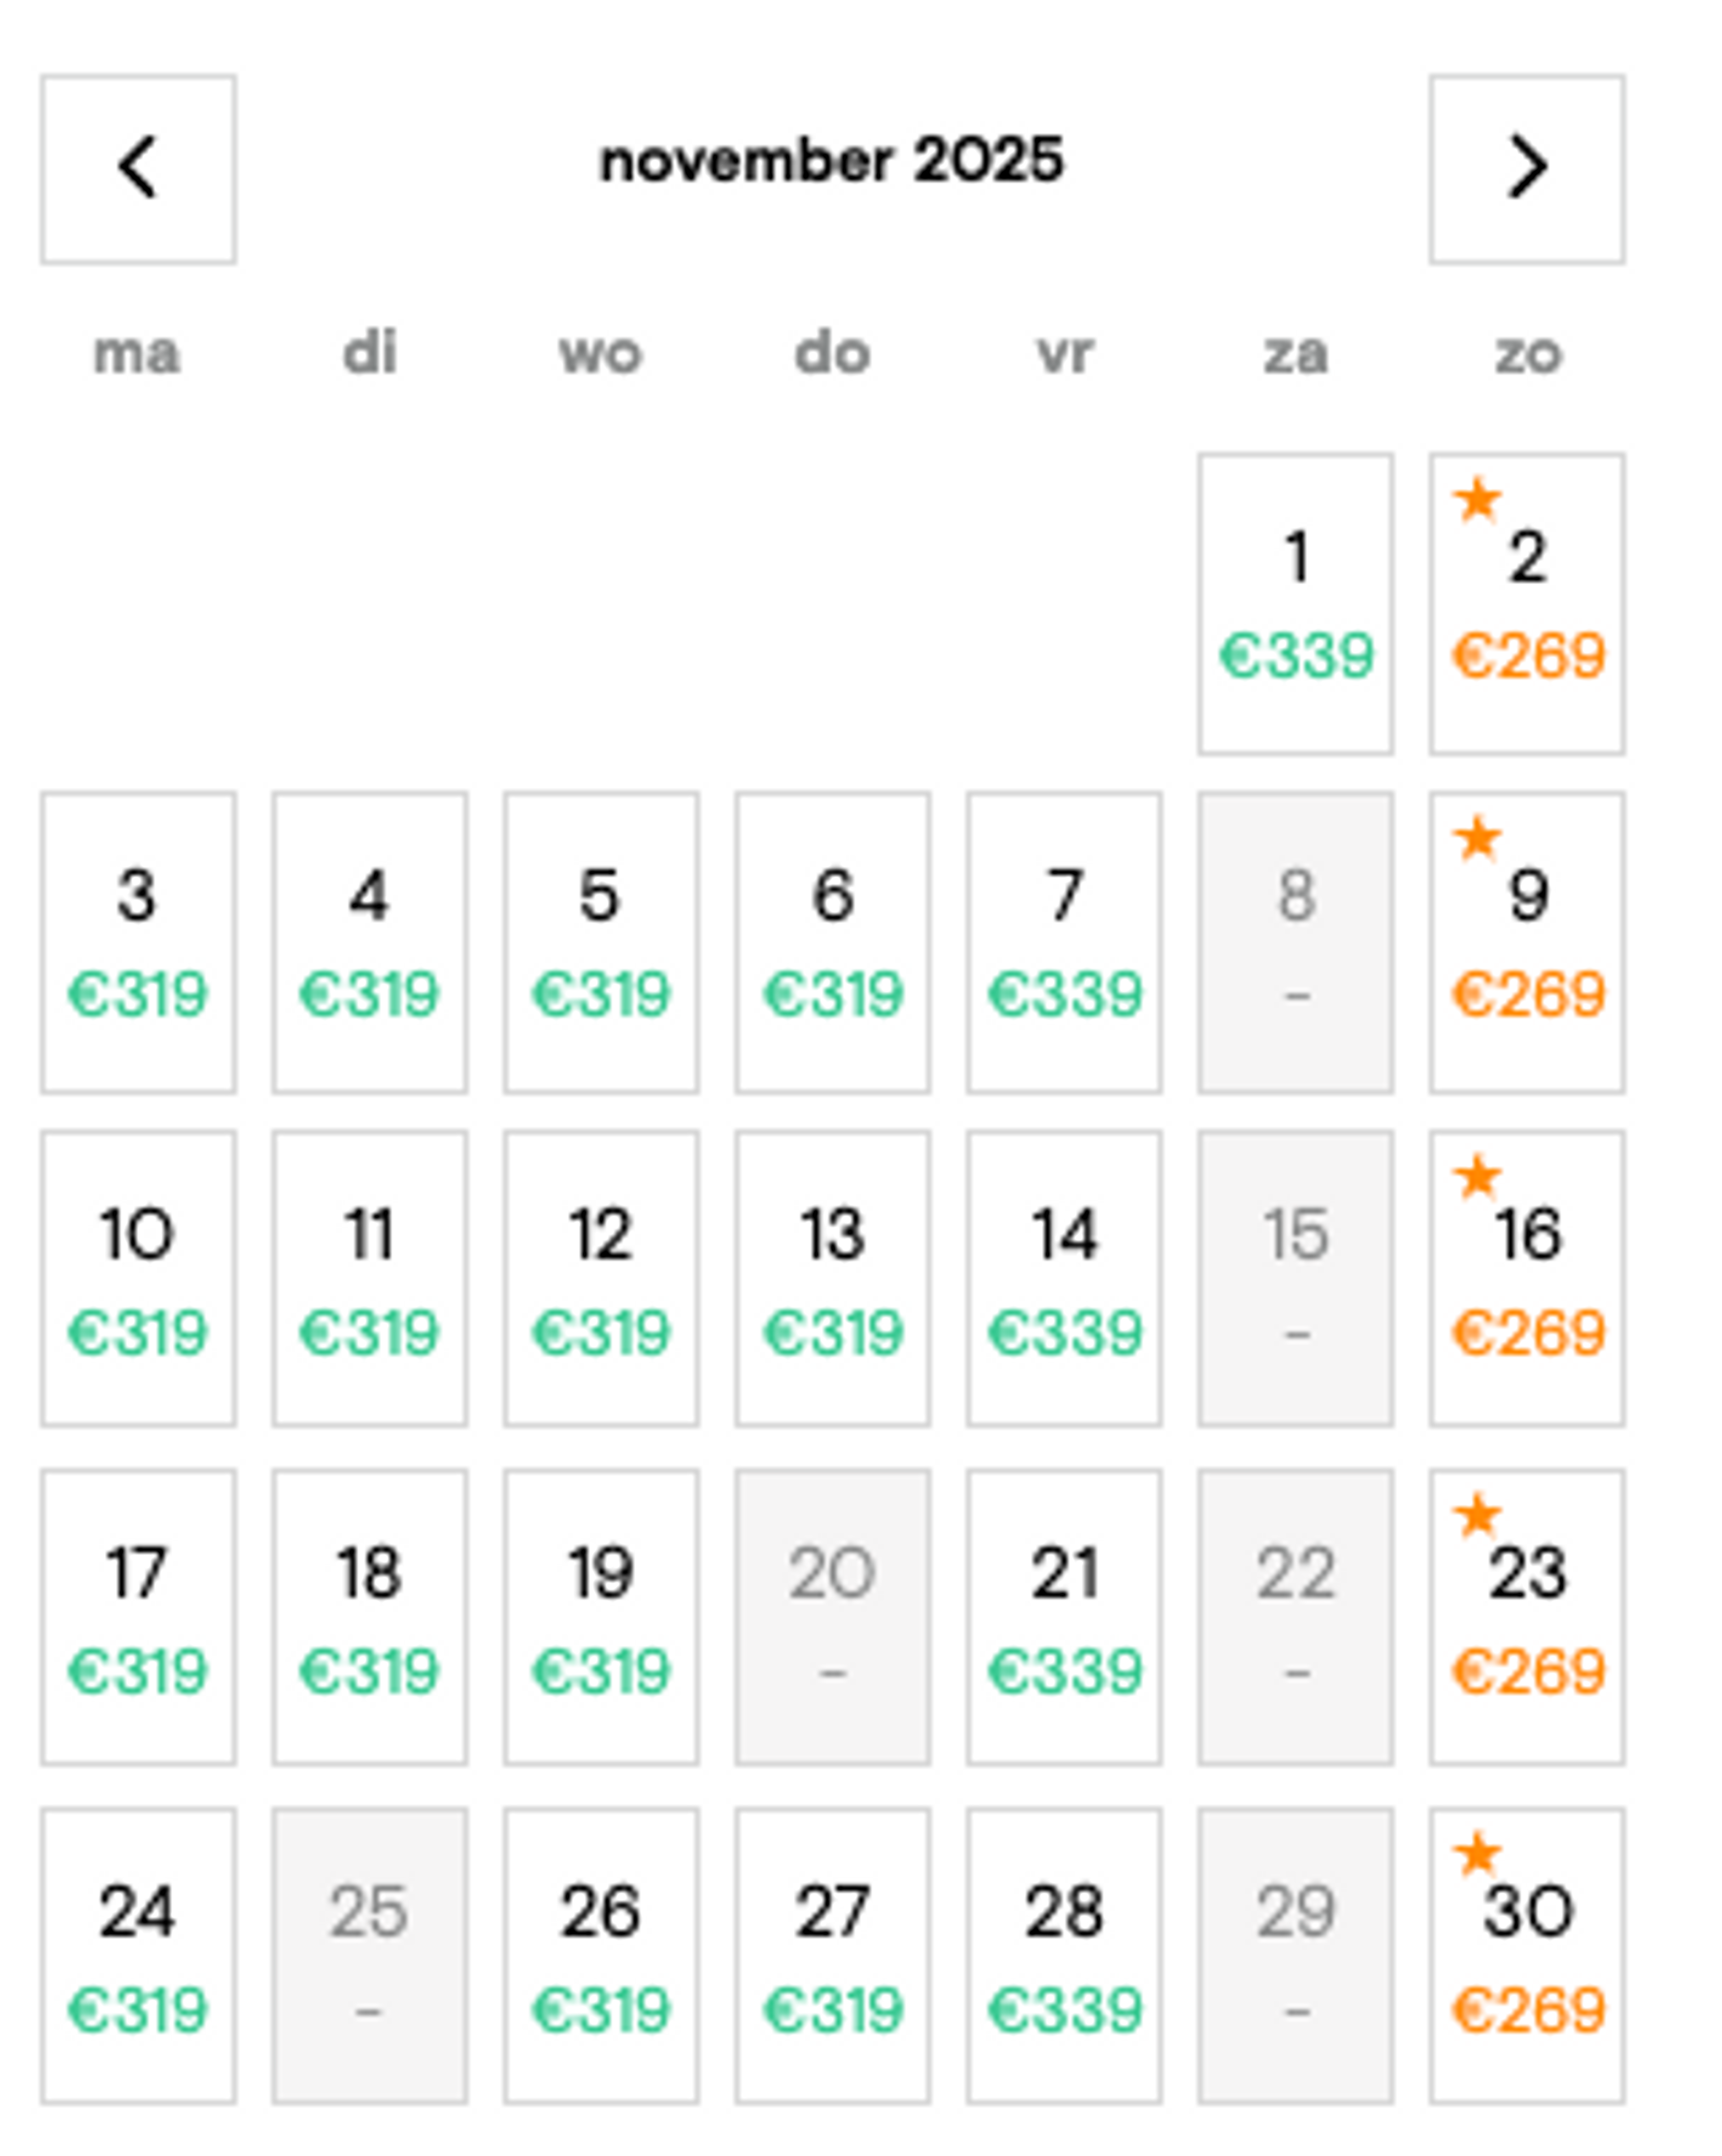Click star icon on November 9
The image size is (1722, 2156).
point(1477,838)
